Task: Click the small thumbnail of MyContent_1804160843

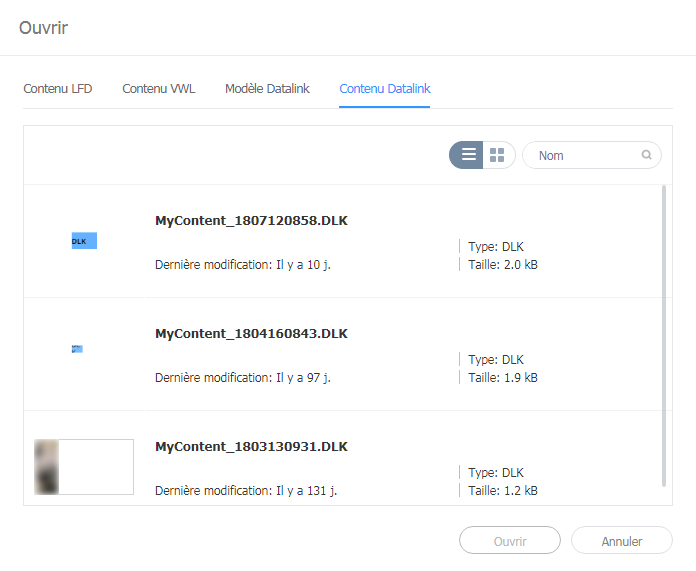Action: (x=77, y=349)
